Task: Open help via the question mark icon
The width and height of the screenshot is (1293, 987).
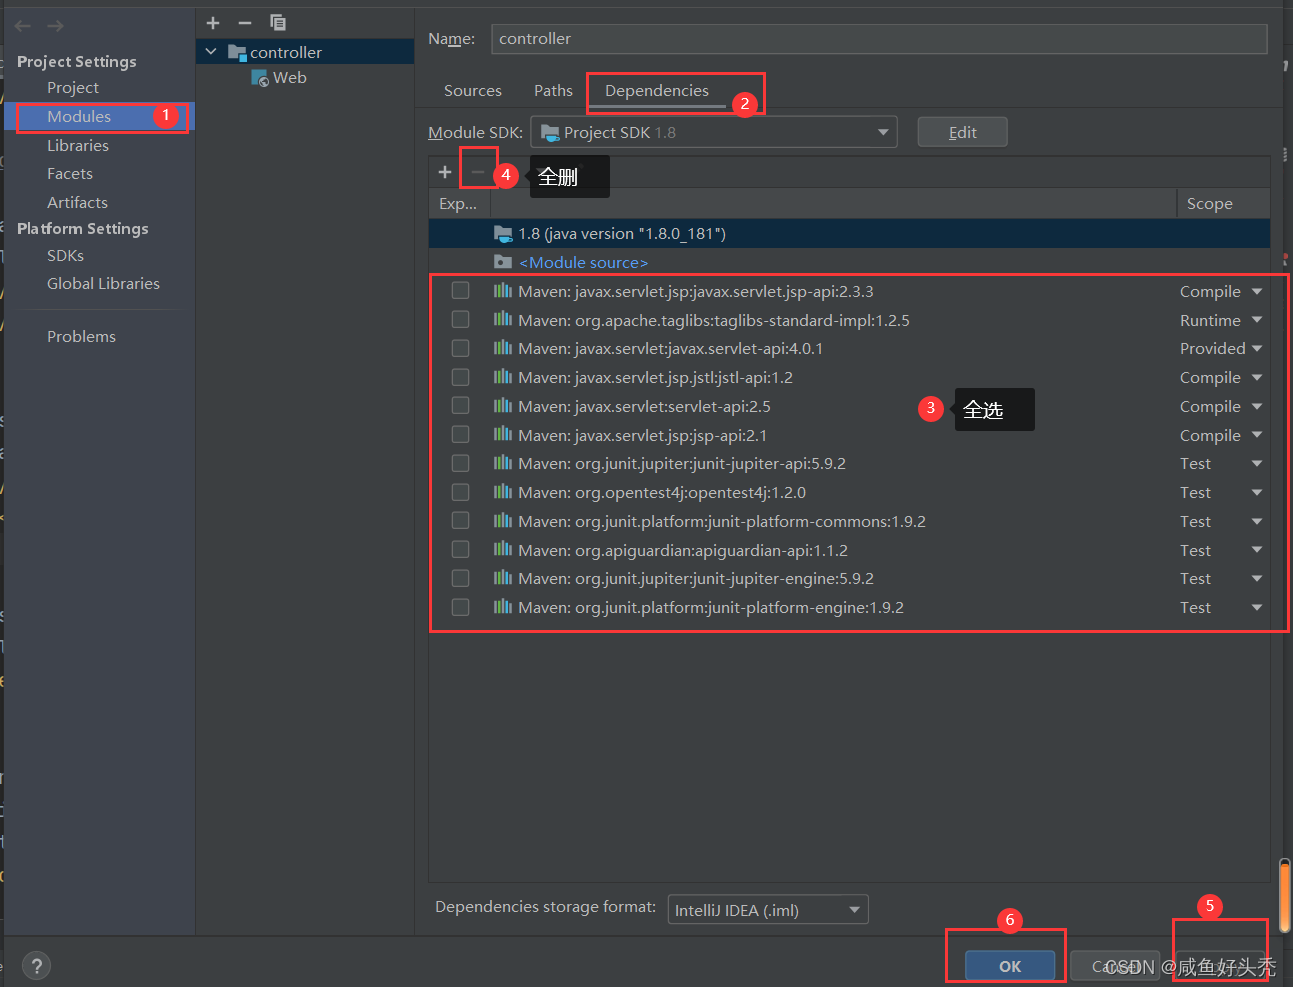Action: tap(36, 965)
